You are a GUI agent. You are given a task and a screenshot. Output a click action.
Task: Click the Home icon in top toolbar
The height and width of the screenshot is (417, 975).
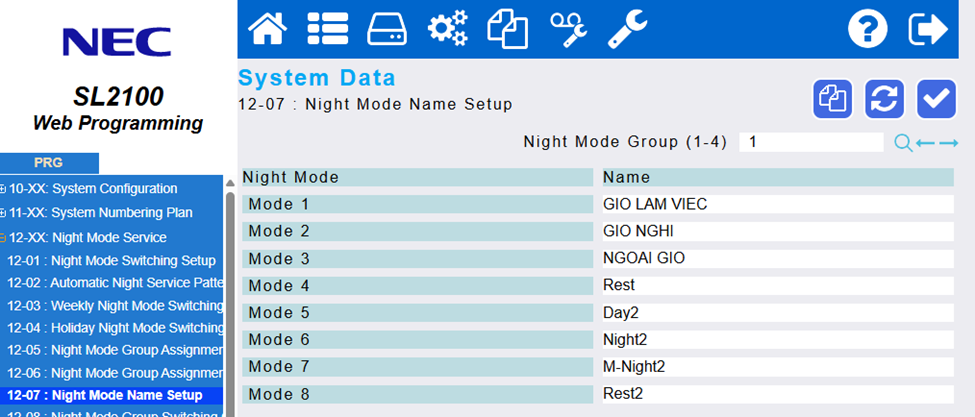click(267, 29)
